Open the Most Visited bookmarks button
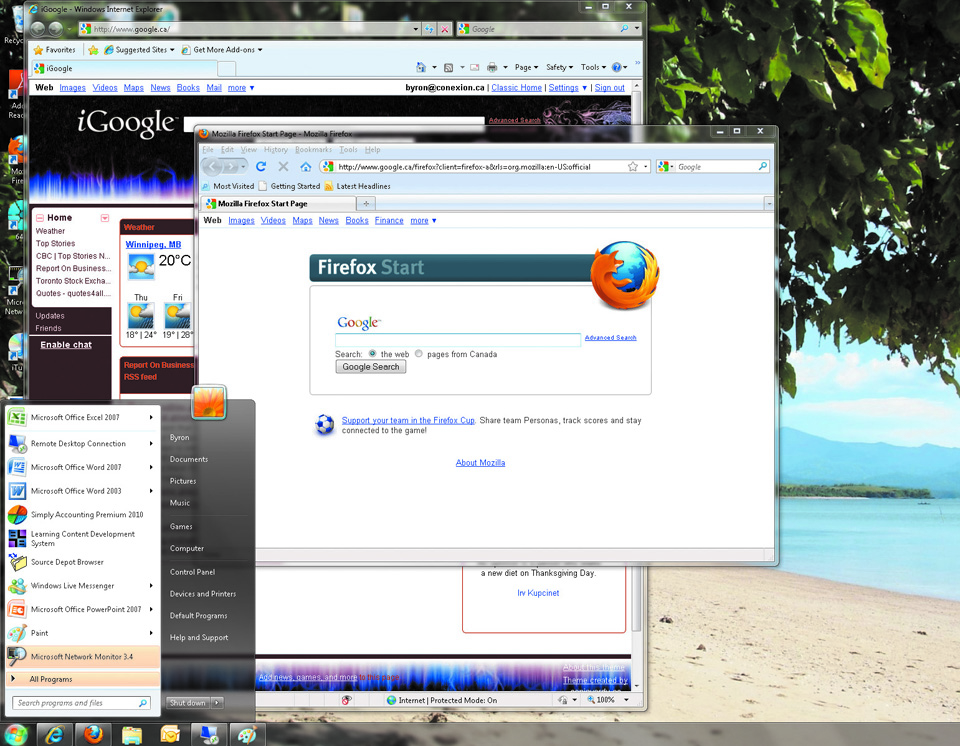The height and width of the screenshot is (746, 960). [228, 186]
